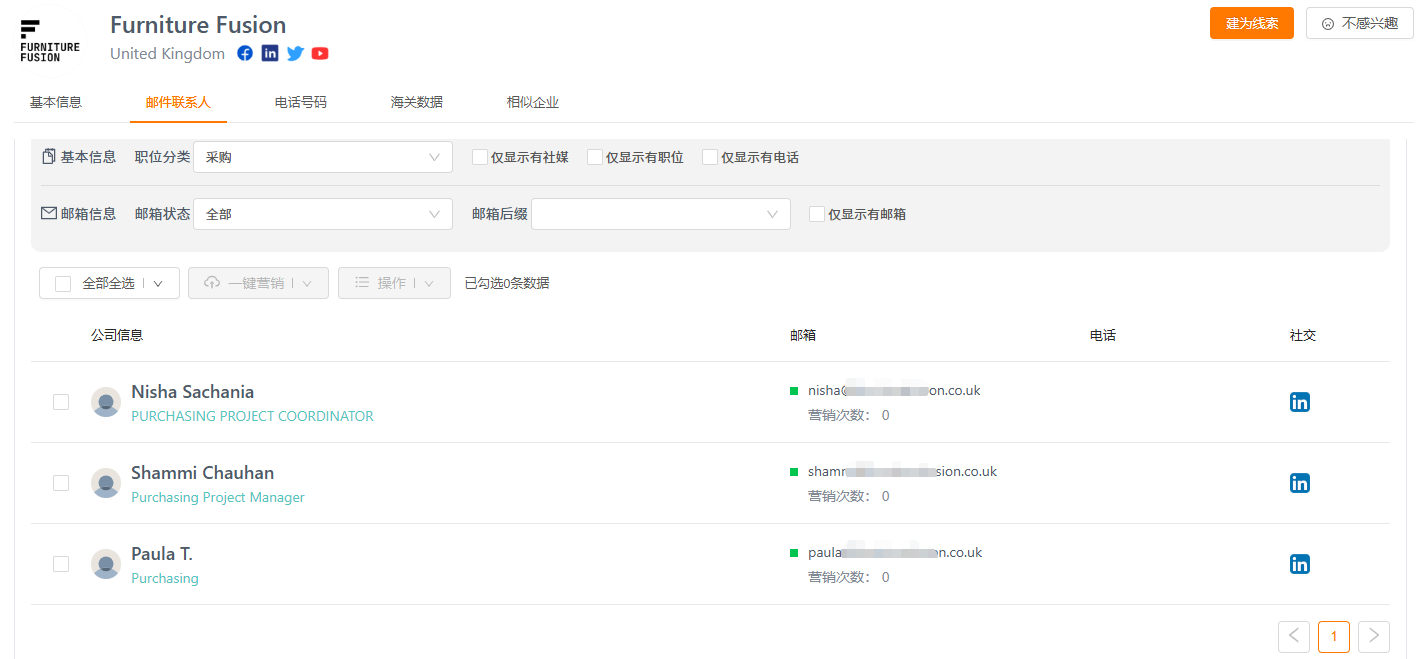Click the 邮箱 column header
The height and width of the screenshot is (659, 1419).
(803, 335)
